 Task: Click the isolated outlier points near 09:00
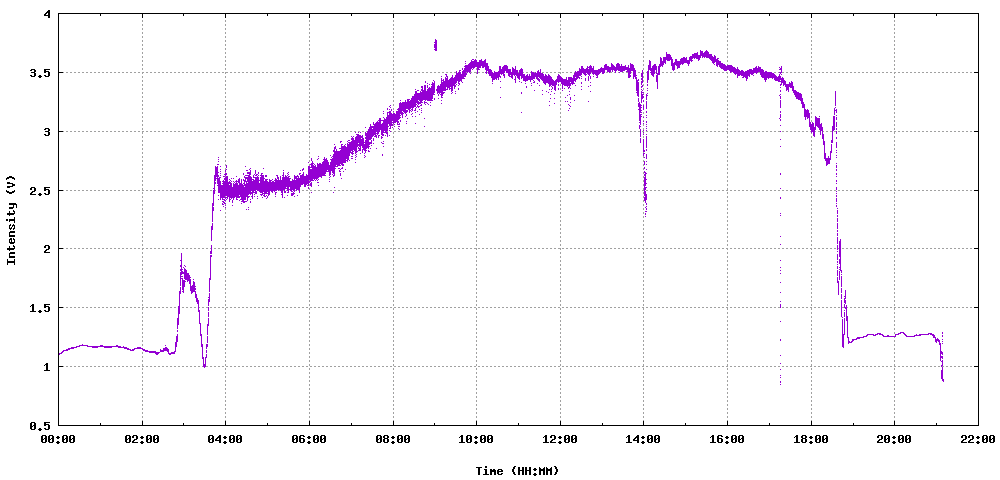pyautogui.click(x=436, y=45)
